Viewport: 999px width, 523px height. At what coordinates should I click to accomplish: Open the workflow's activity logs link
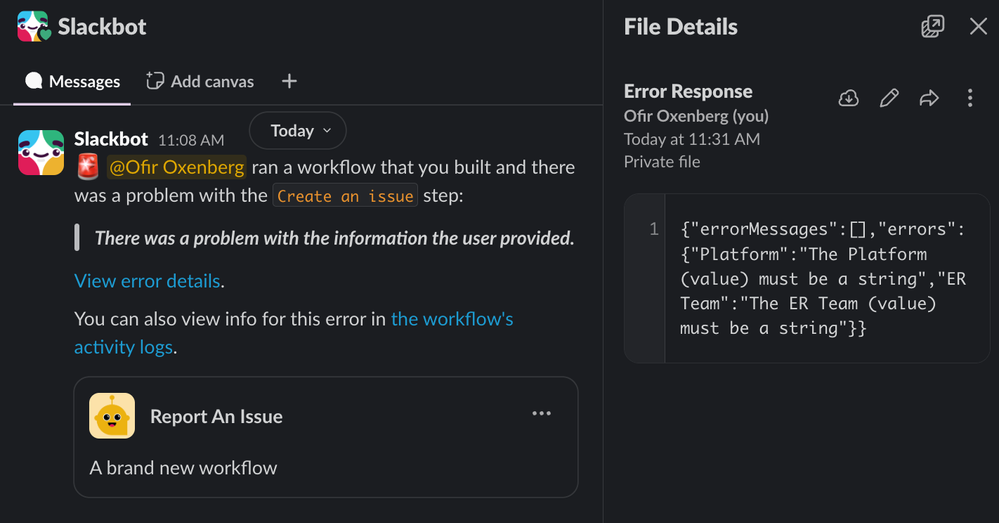(x=294, y=333)
